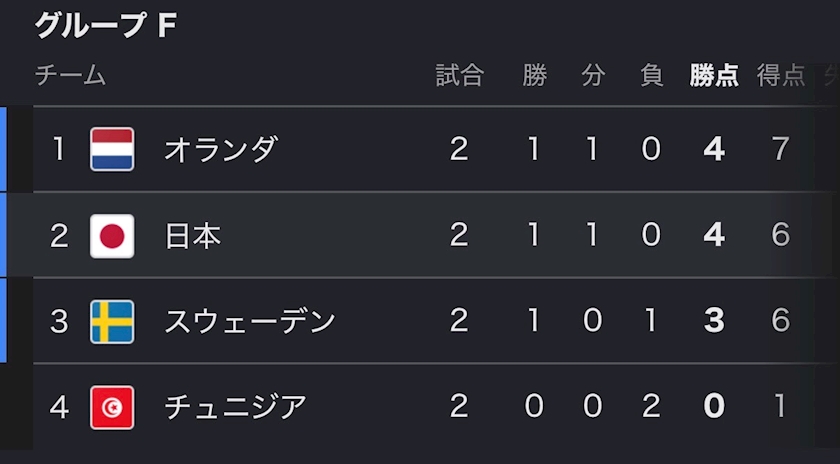Screen dimensions: 840x464
Task: Click the 負 column header
Action: click(x=651, y=76)
